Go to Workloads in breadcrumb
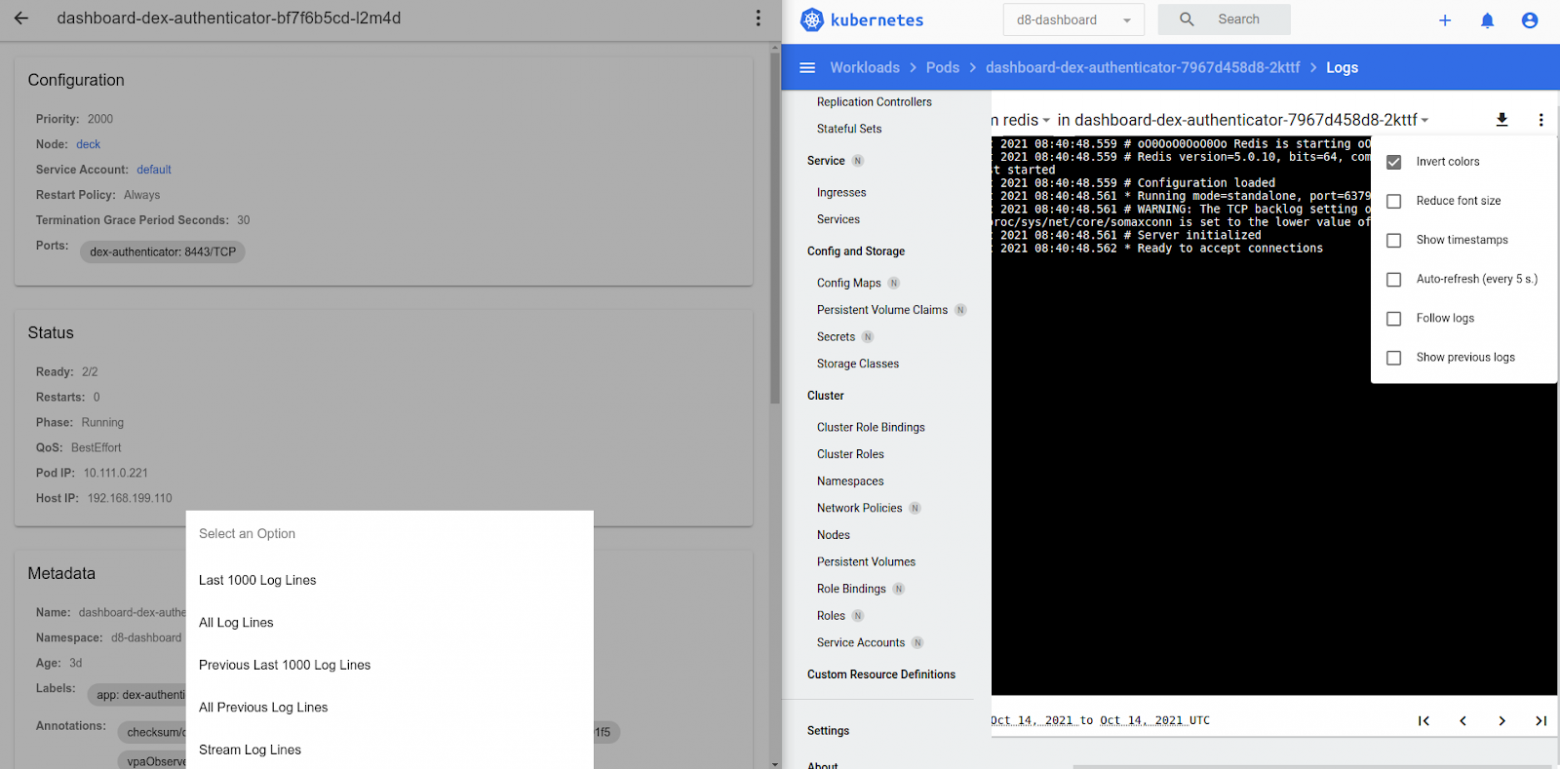 (865, 67)
